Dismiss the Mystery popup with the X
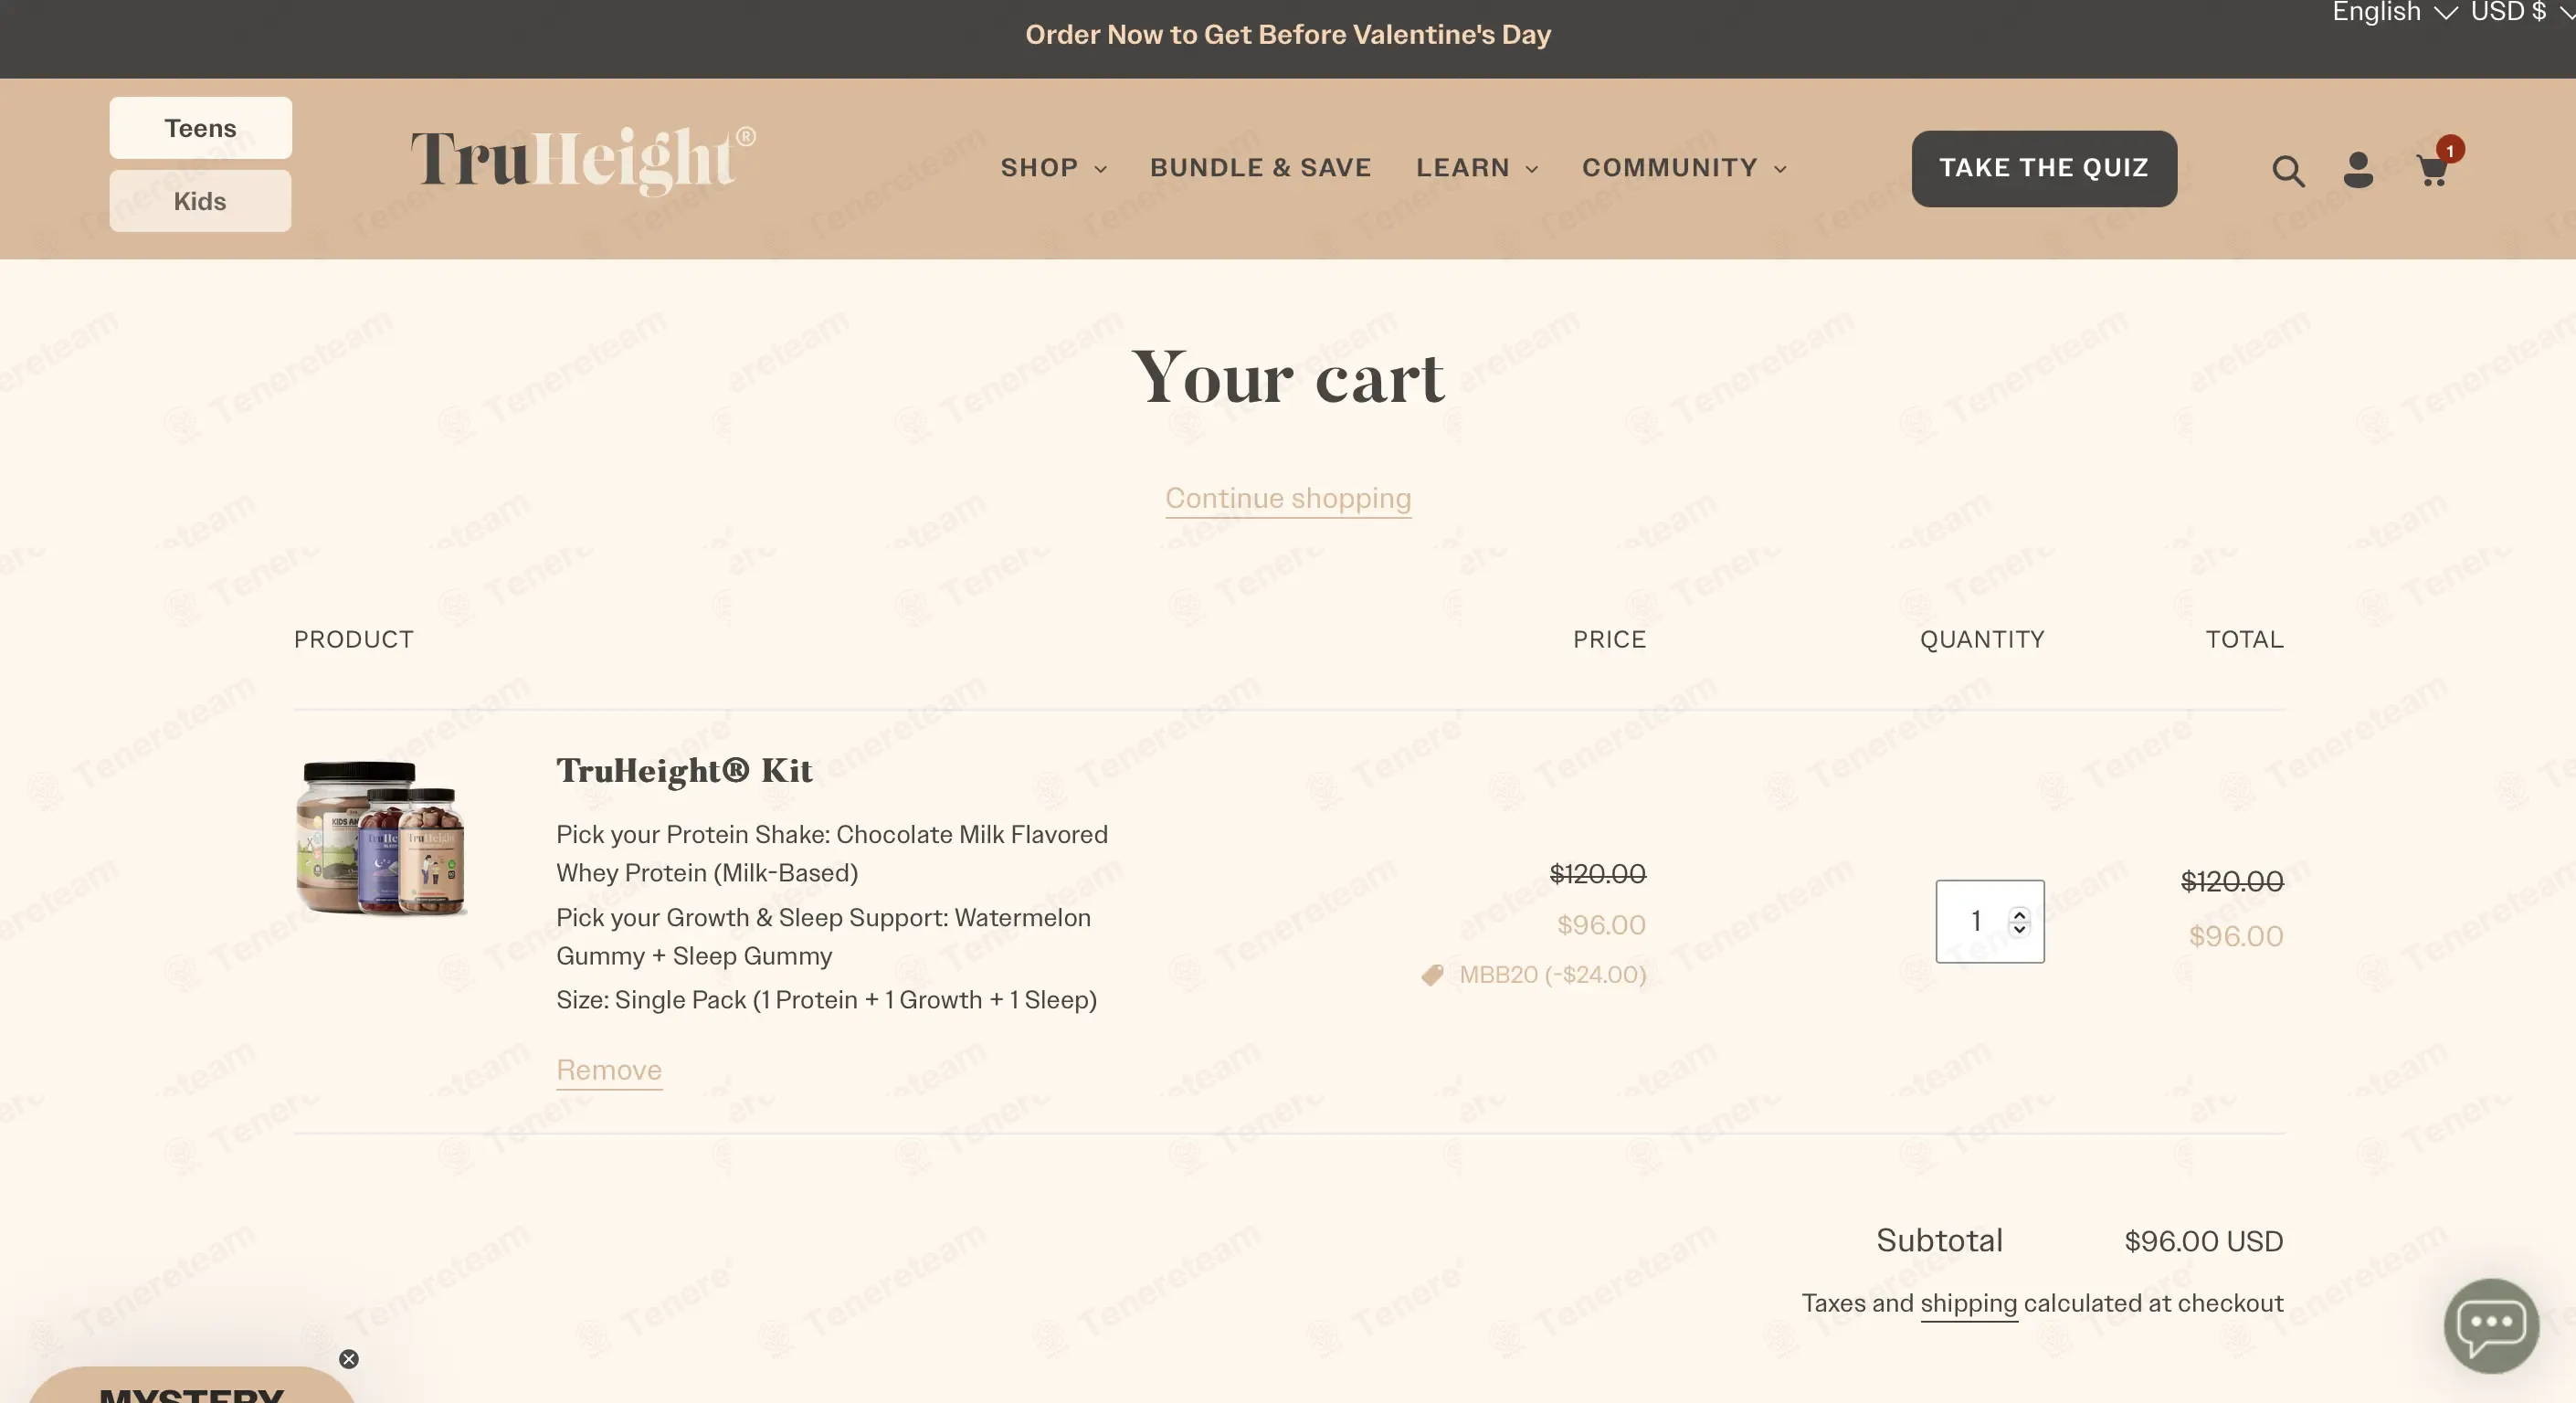 coord(348,1358)
